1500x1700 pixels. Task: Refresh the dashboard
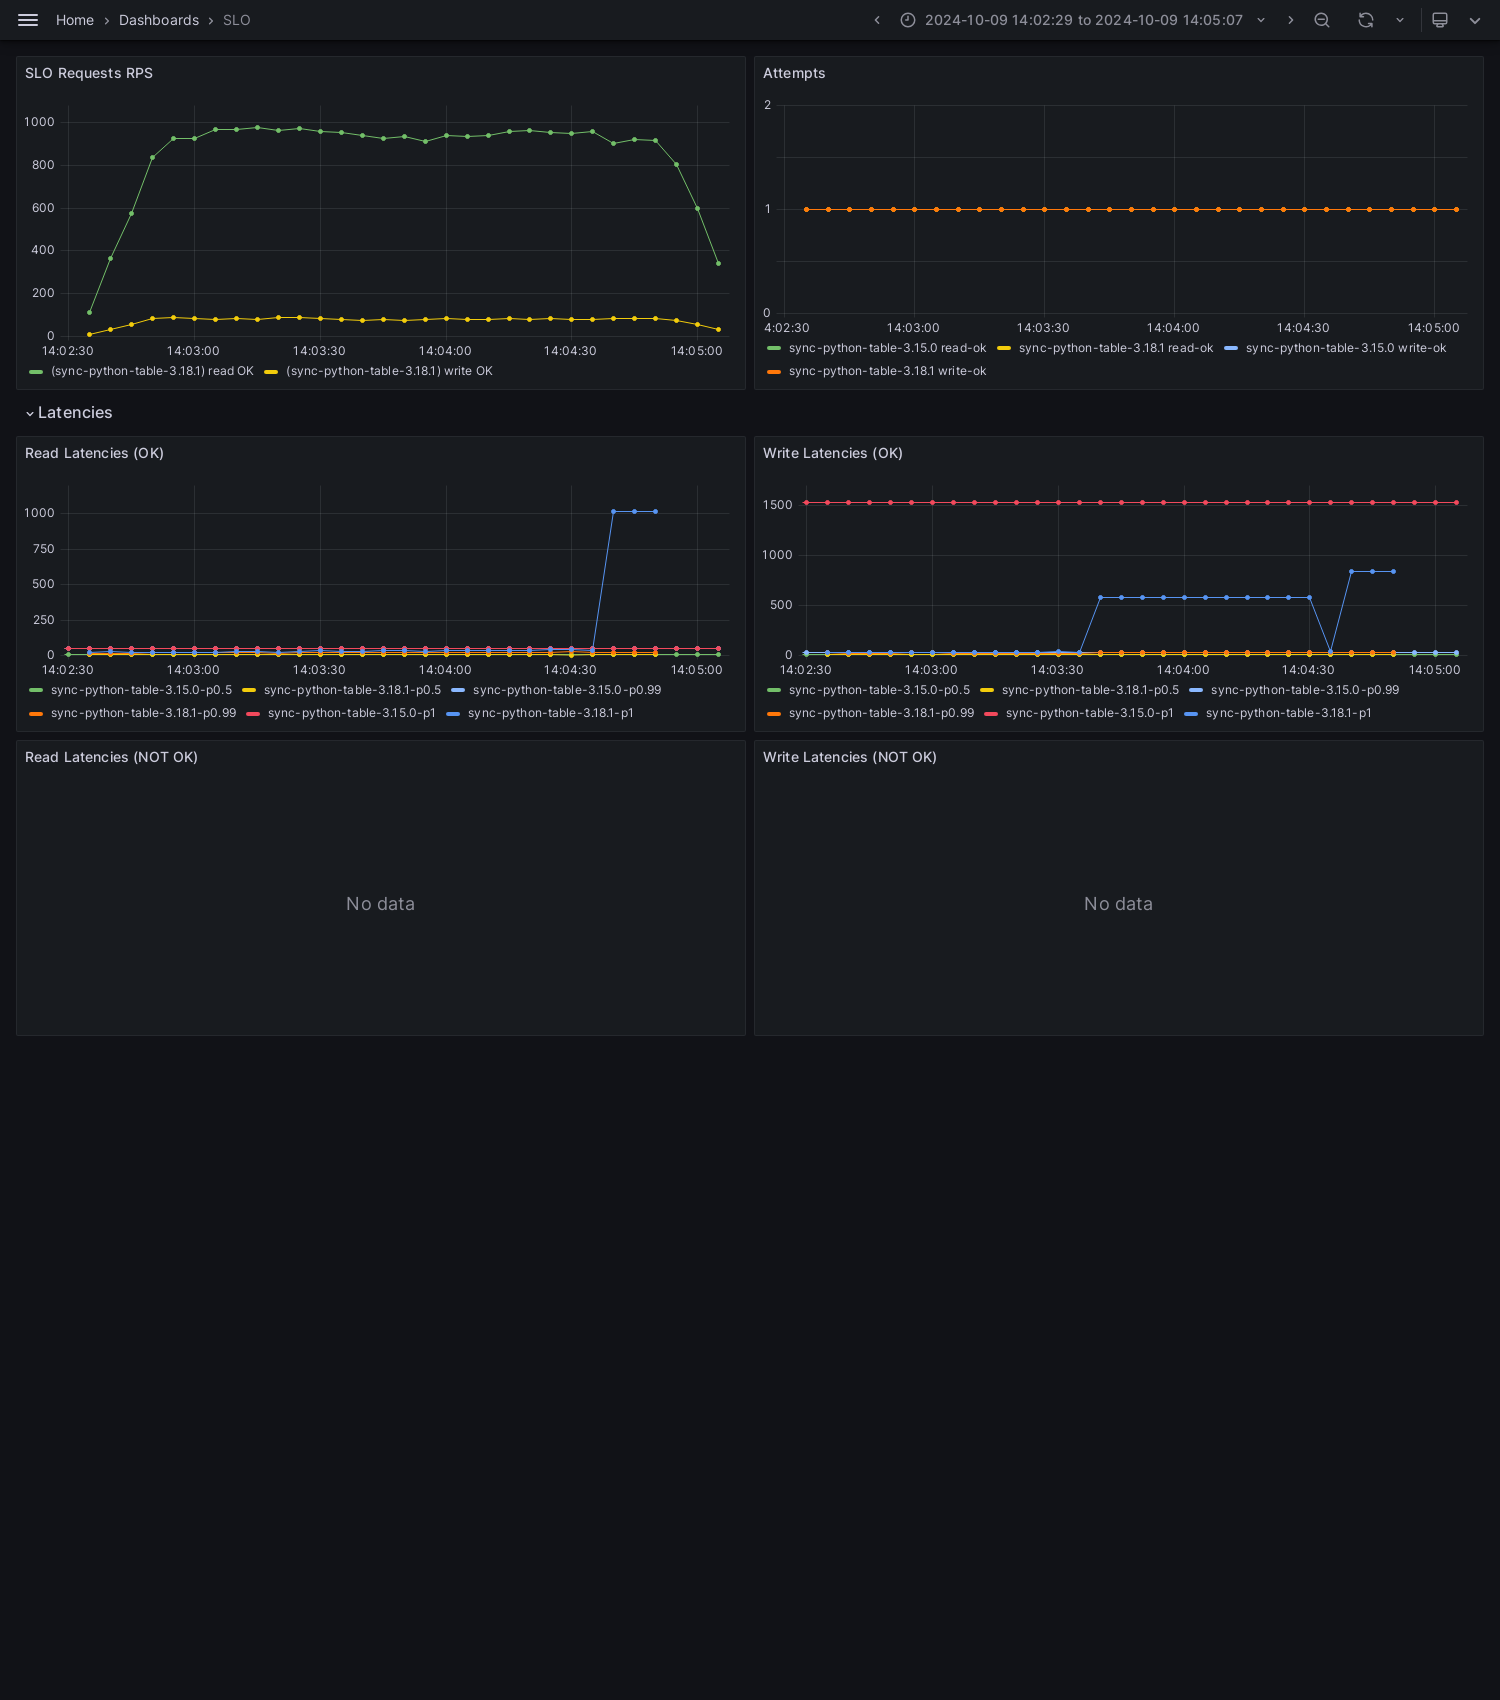point(1366,20)
